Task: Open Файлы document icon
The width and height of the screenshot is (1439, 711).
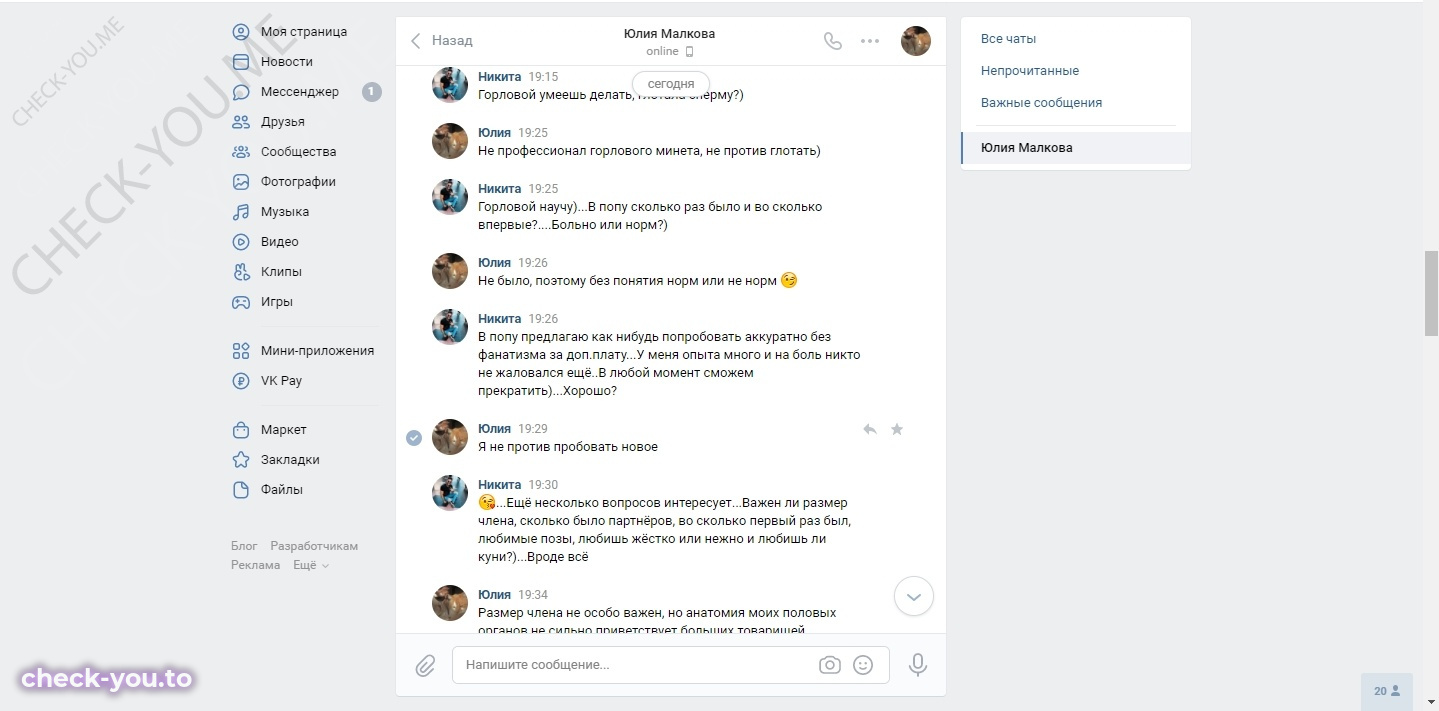Action: pyautogui.click(x=241, y=490)
